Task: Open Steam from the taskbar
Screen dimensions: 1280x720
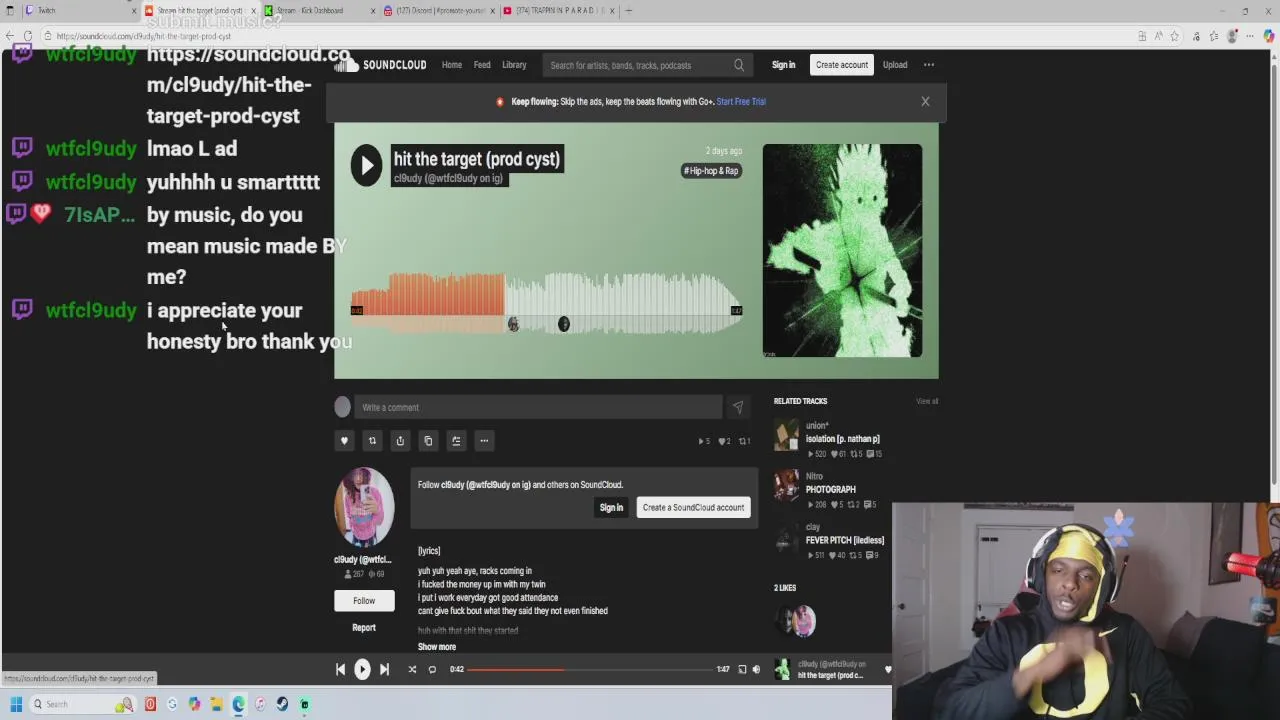Action: point(282,704)
